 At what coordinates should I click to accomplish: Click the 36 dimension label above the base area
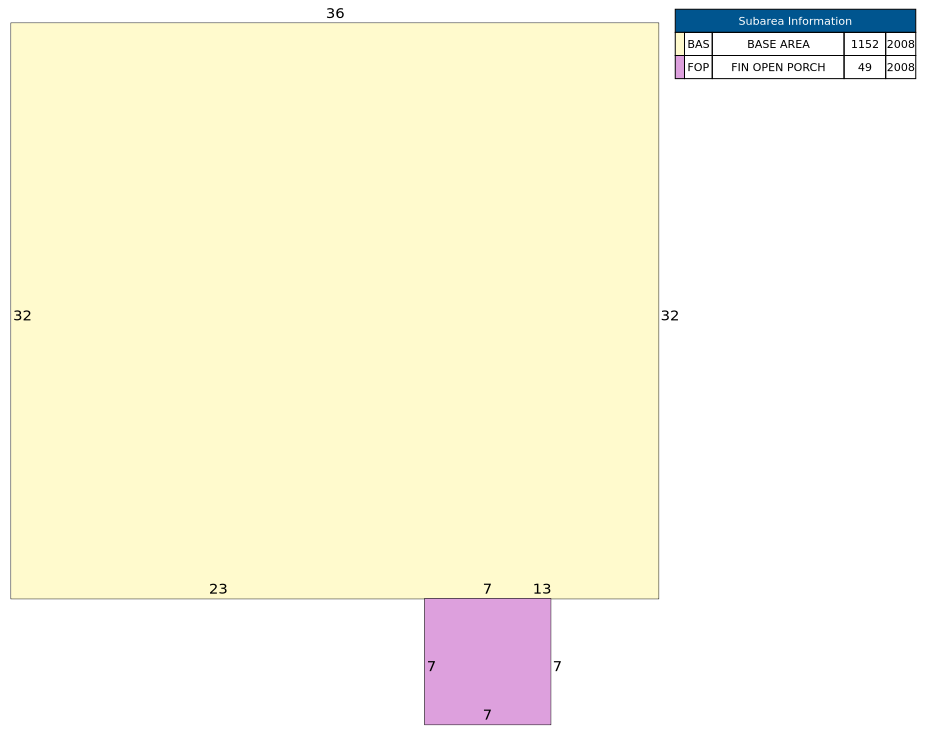[335, 14]
